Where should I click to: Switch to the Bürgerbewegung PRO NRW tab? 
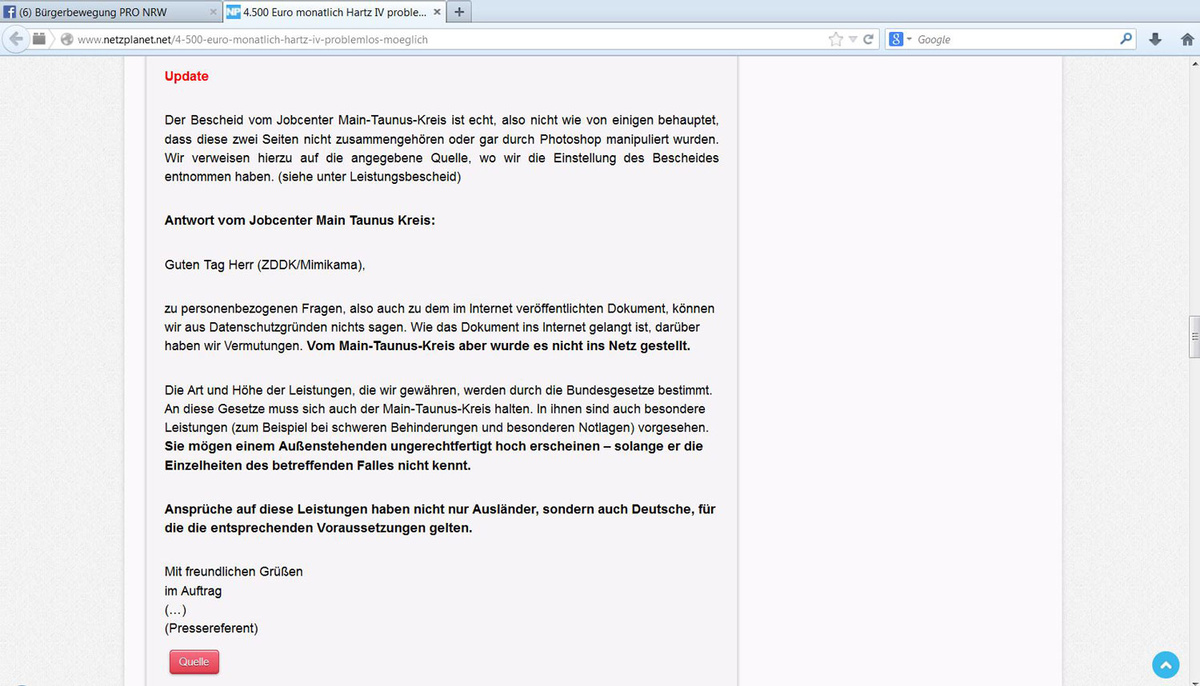[x=100, y=12]
